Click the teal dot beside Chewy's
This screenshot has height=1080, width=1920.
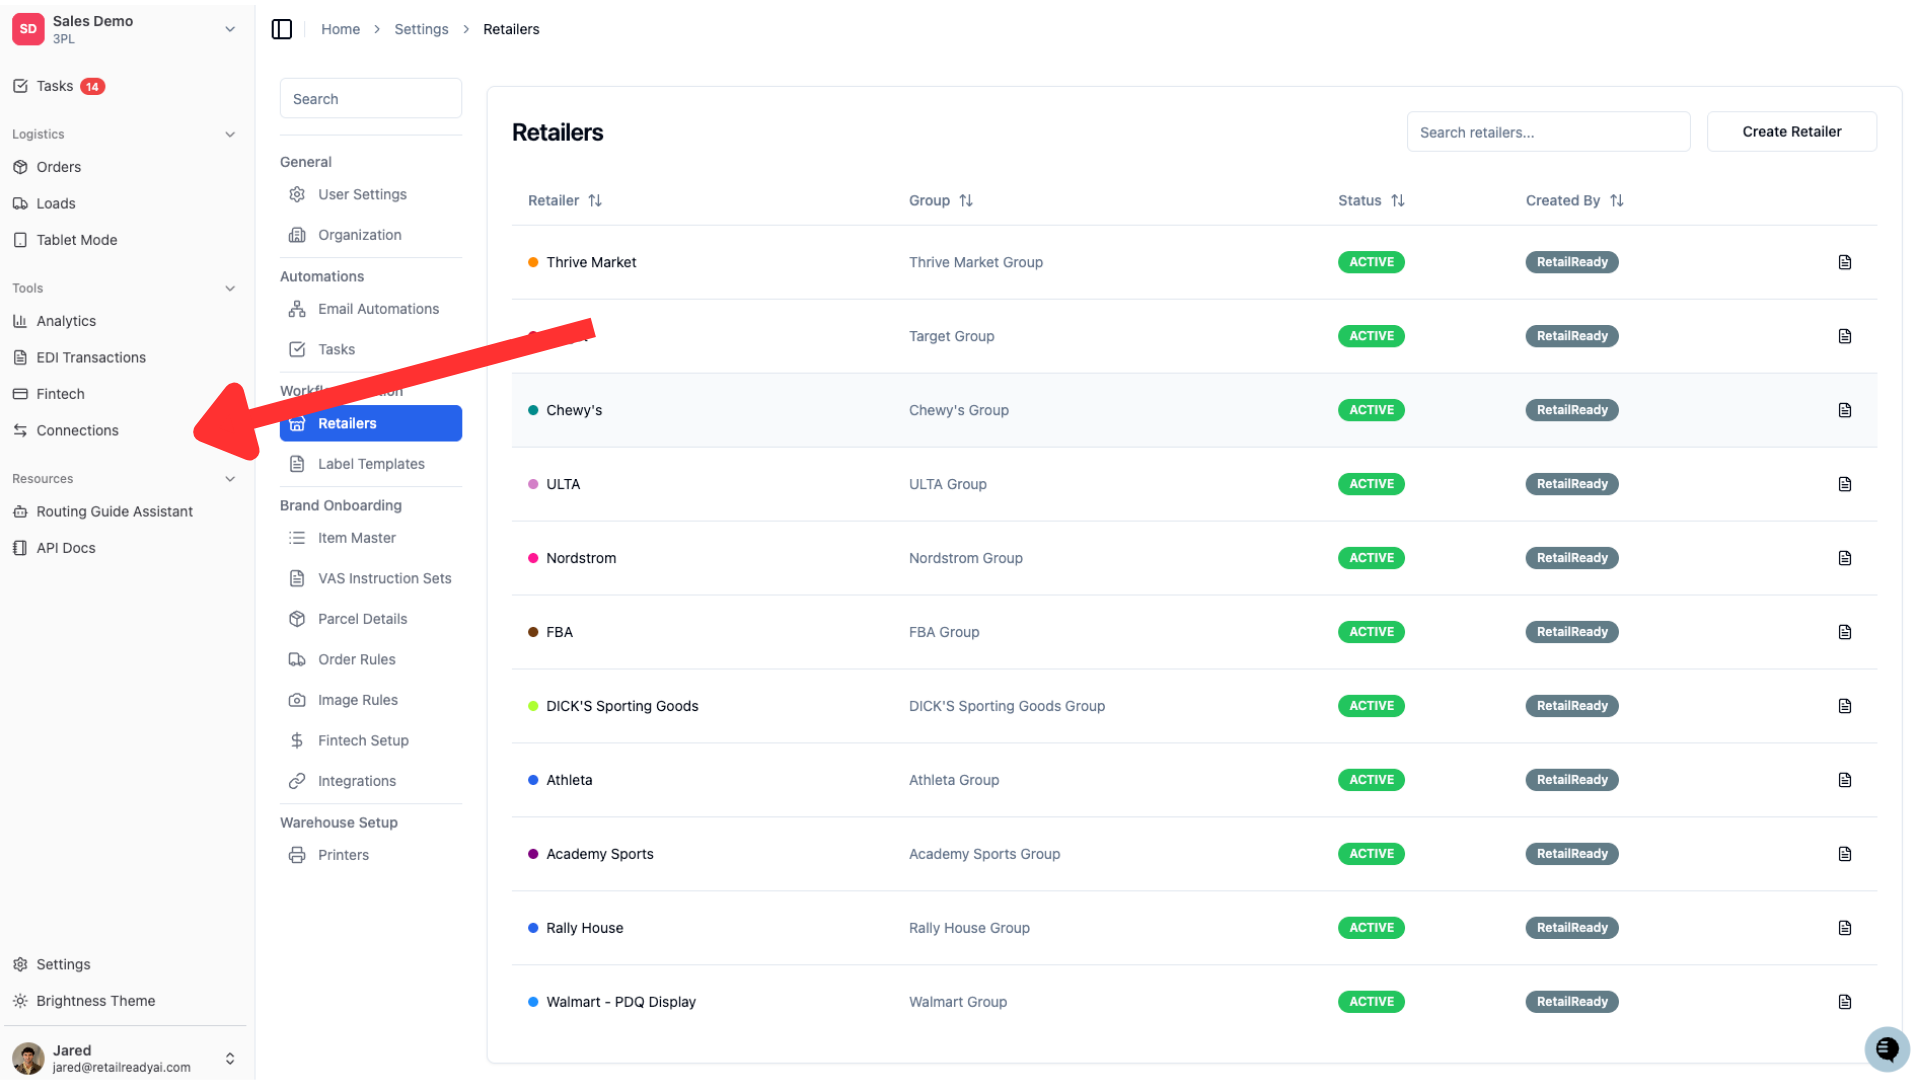coord(533,410)
